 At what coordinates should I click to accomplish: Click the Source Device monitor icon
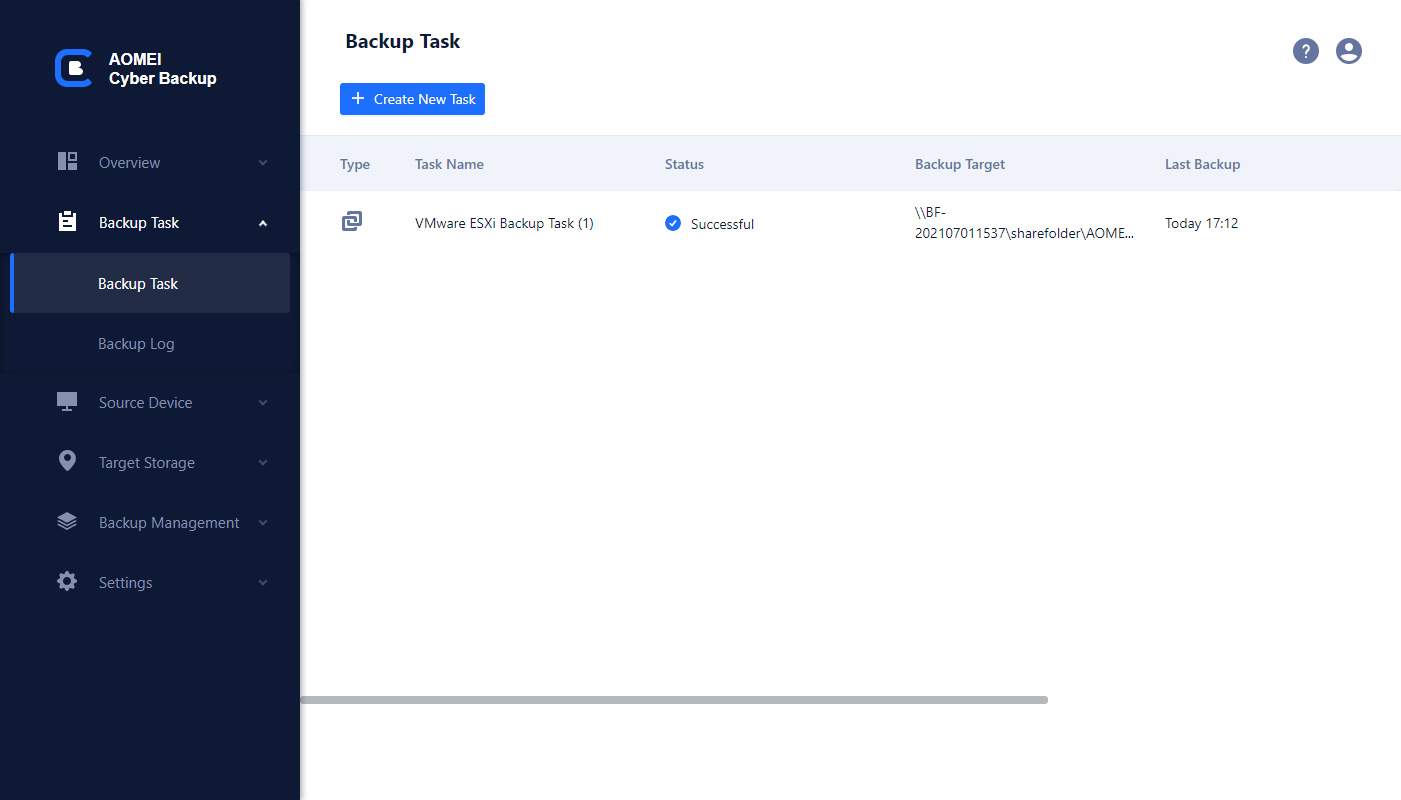(67, 402)
